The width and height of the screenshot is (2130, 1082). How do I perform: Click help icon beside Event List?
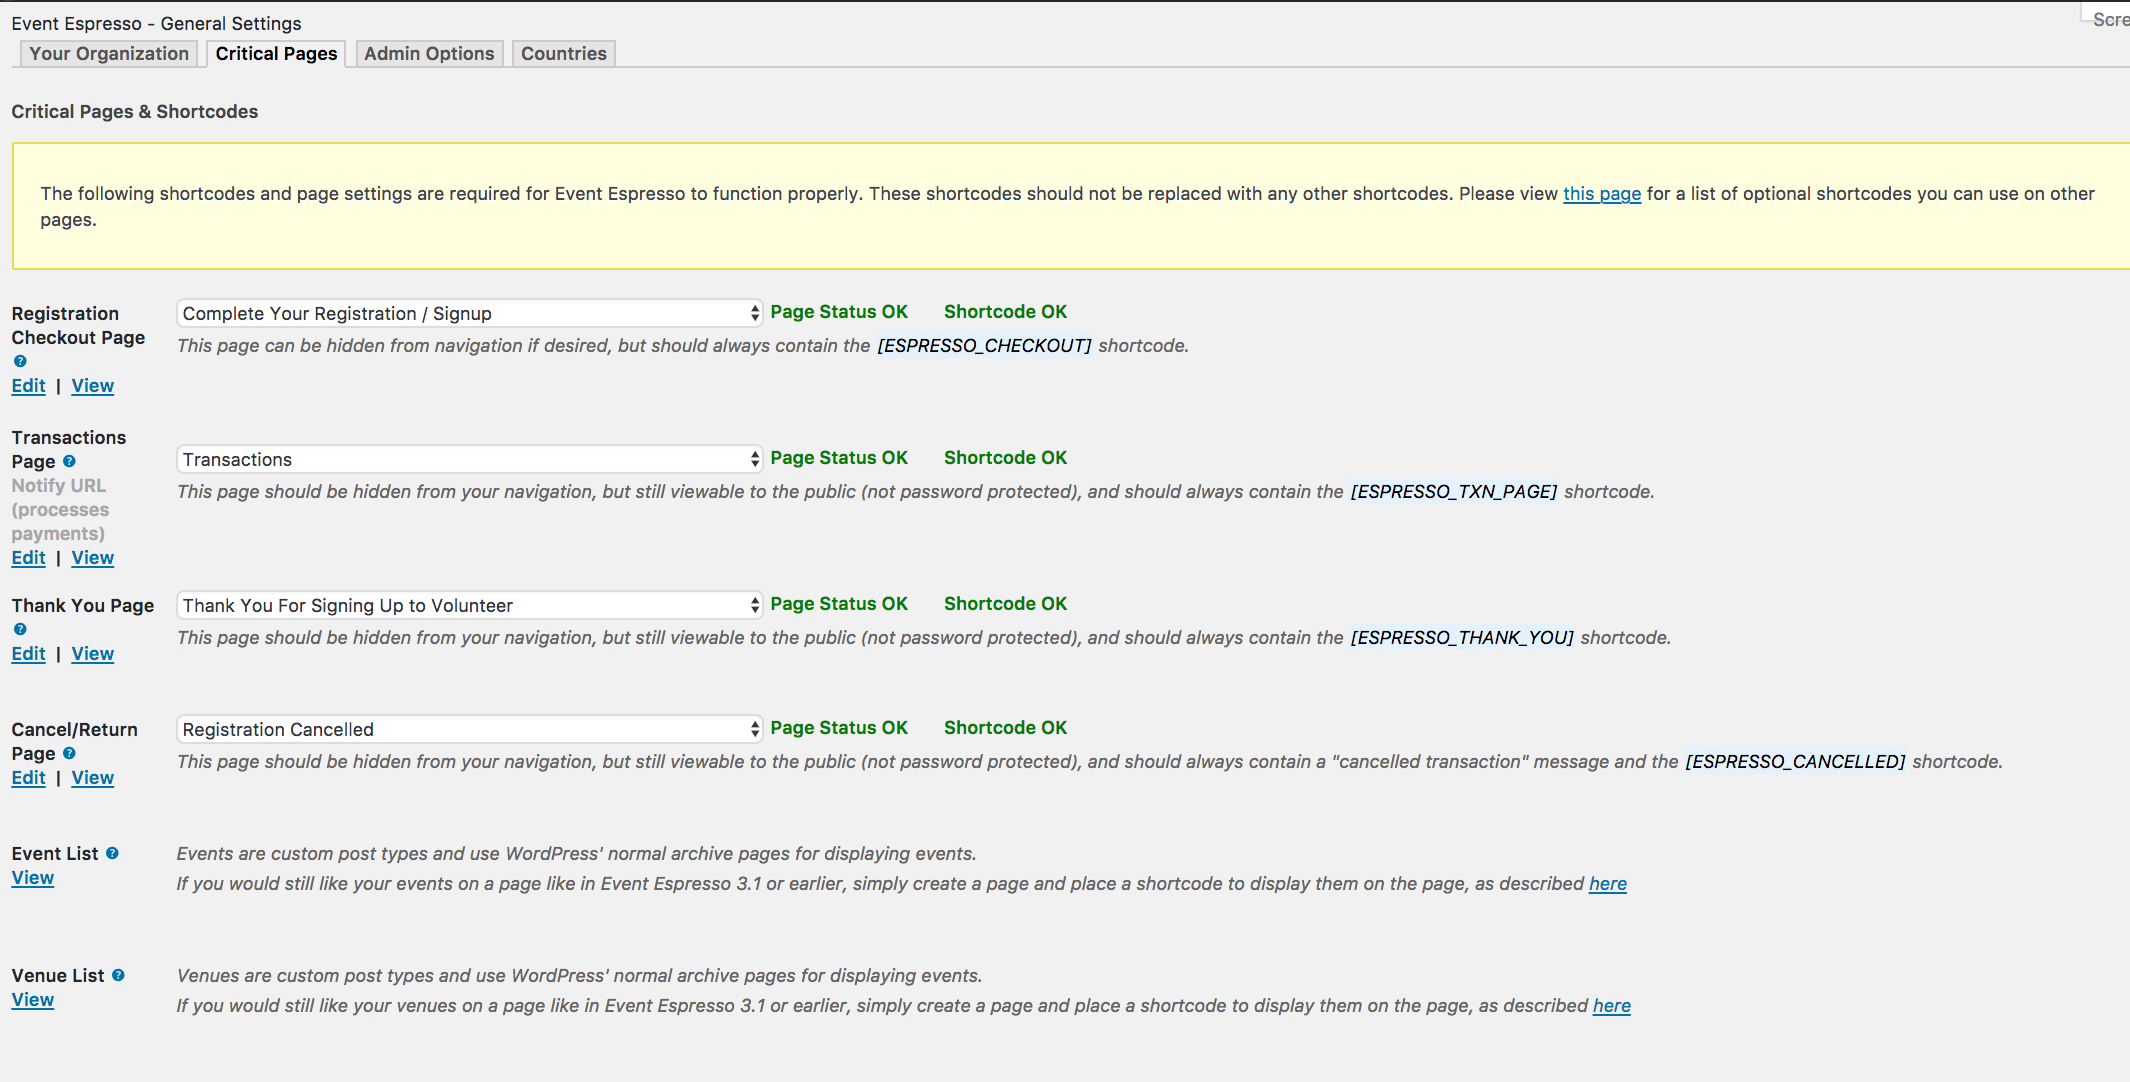click(x=112, y=854)
